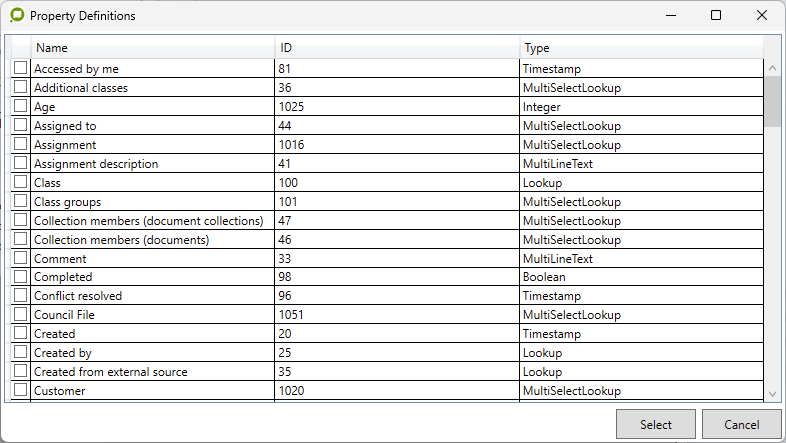Click the scrollbar up arrow

pyautogui.click(x=773, y=68)
